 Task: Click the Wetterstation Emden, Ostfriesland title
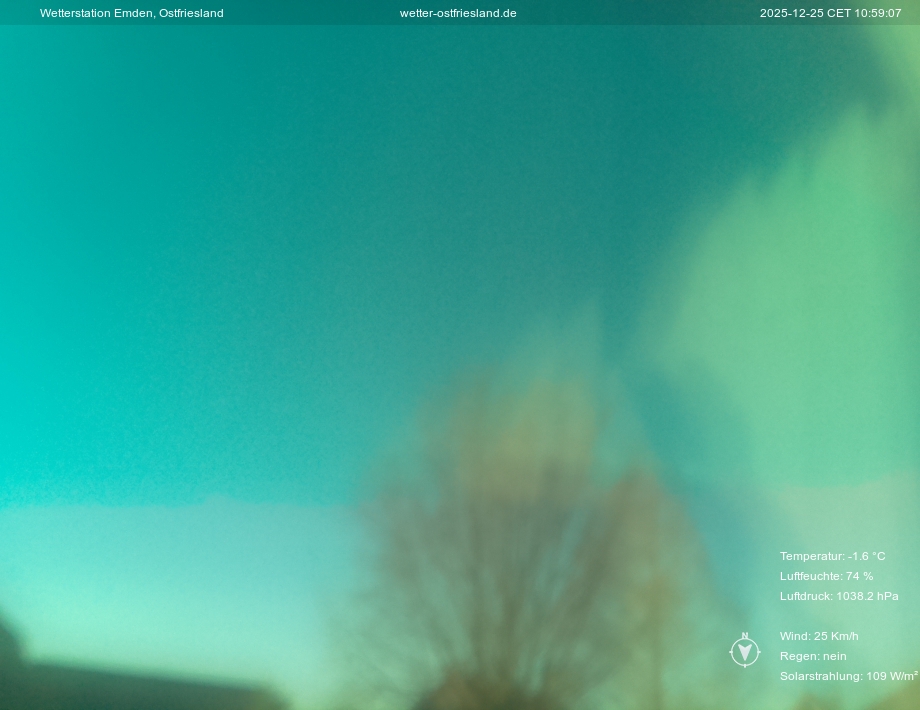coord(132,13)
